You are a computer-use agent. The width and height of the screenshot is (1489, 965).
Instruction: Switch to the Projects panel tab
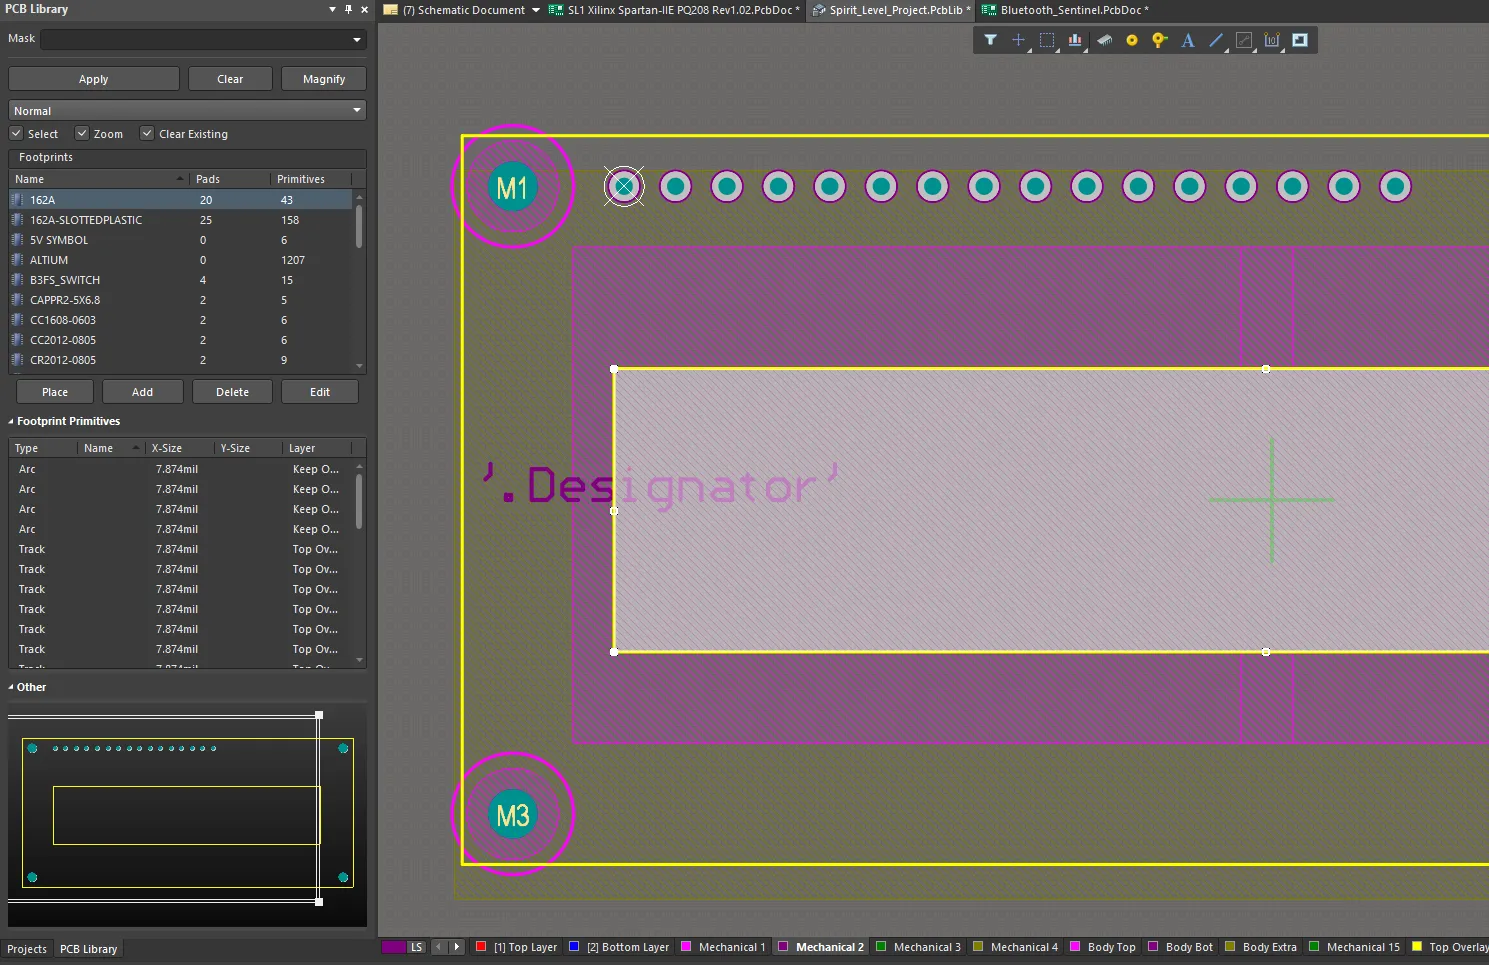point(27,949)
